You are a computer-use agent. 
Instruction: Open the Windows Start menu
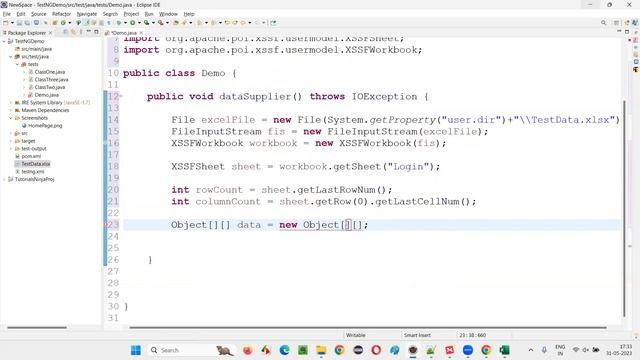click(136, 350)
